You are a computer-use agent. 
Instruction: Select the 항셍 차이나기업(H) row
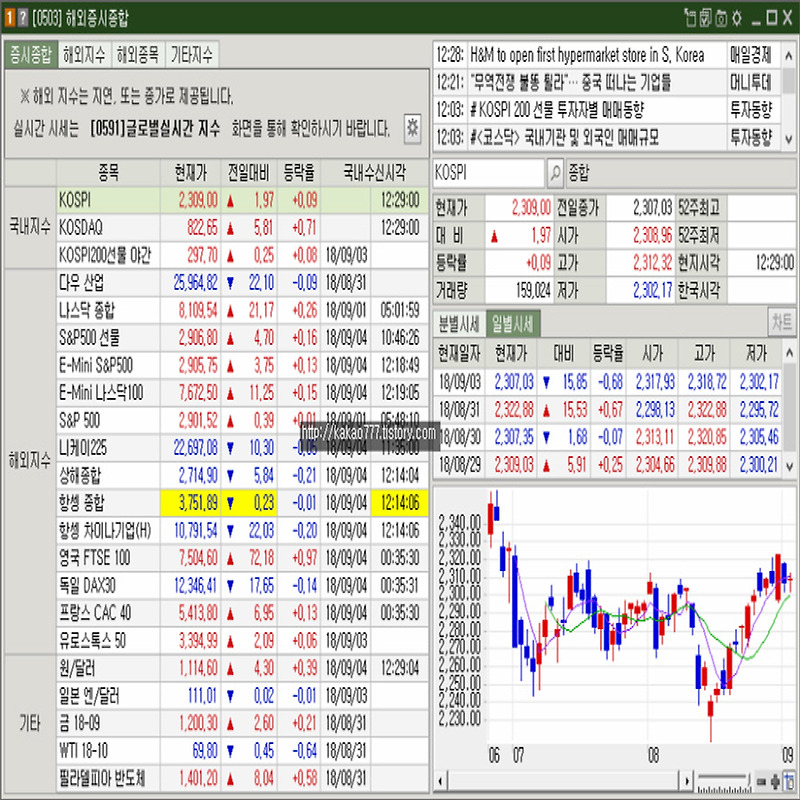pyautogui.click(x=242, y=531)
